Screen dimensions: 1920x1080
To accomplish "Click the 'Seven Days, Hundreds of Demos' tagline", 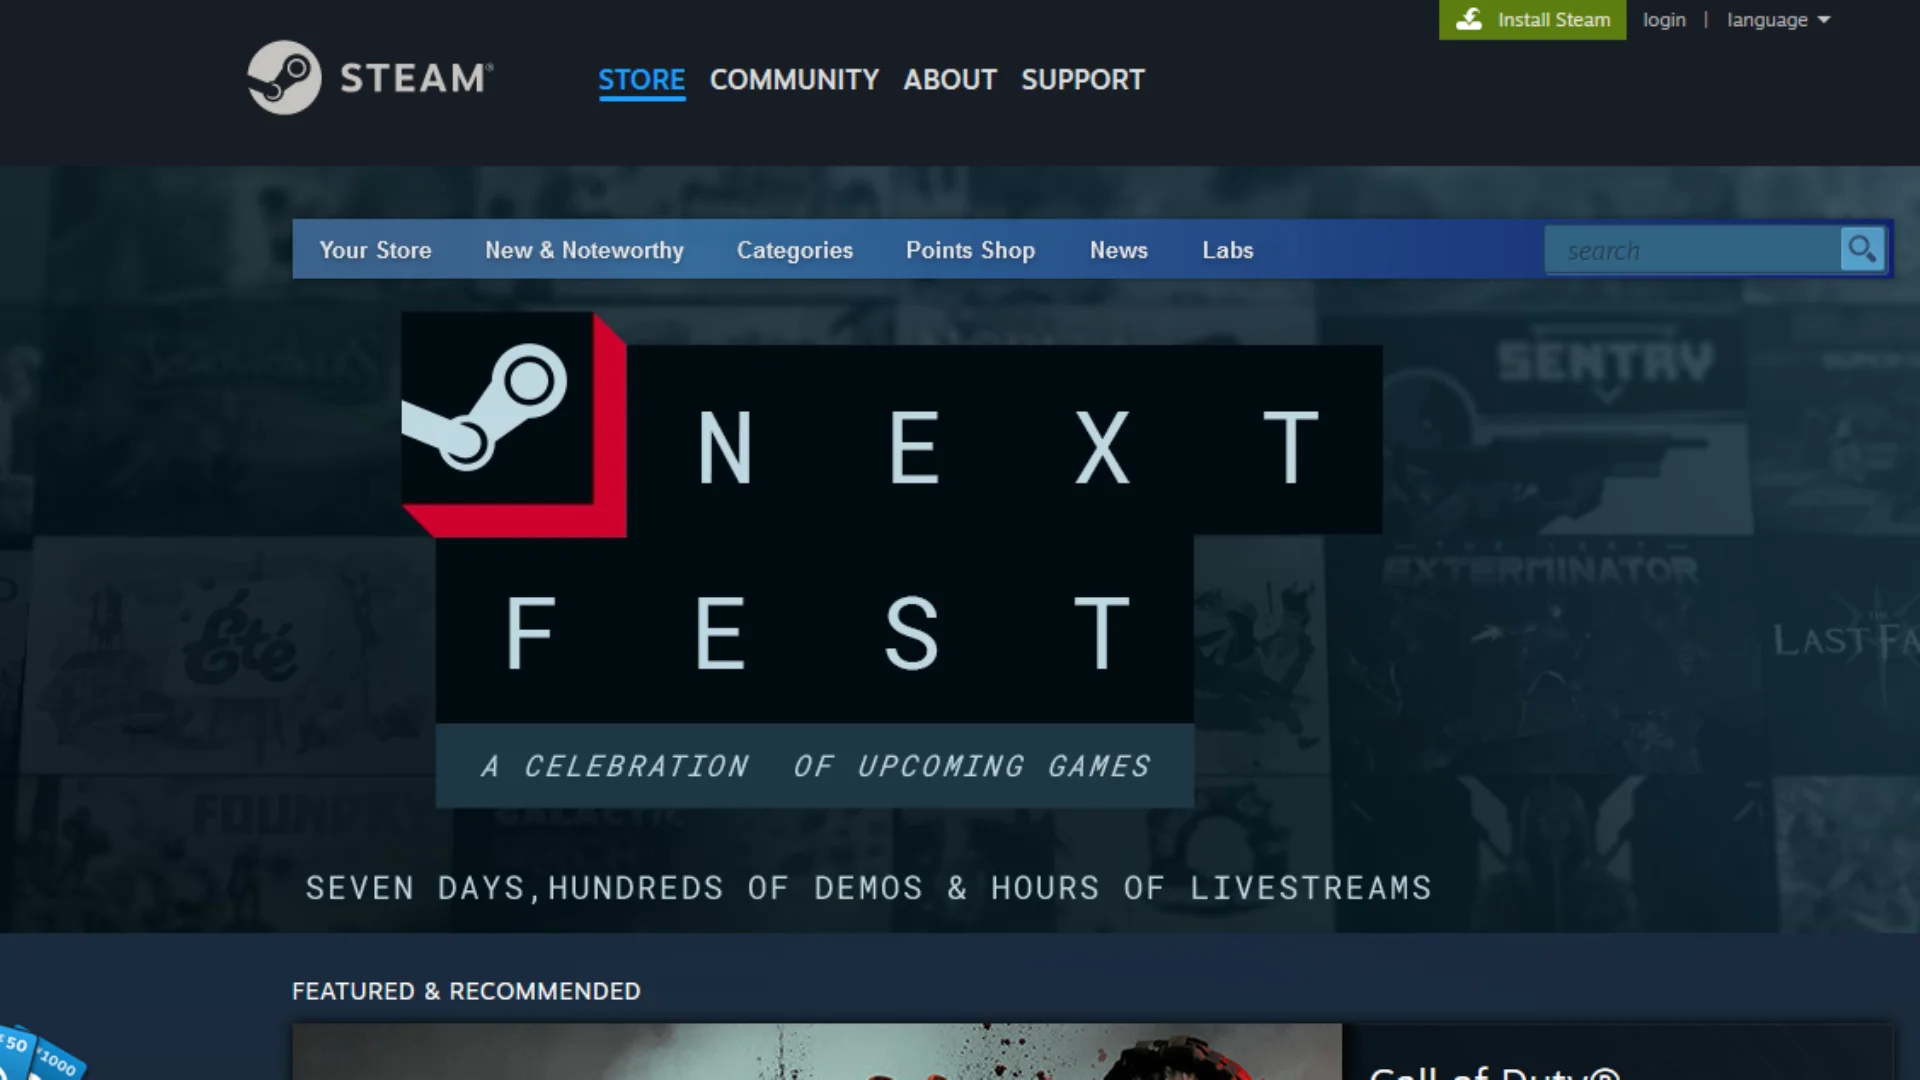I will 868,888.
